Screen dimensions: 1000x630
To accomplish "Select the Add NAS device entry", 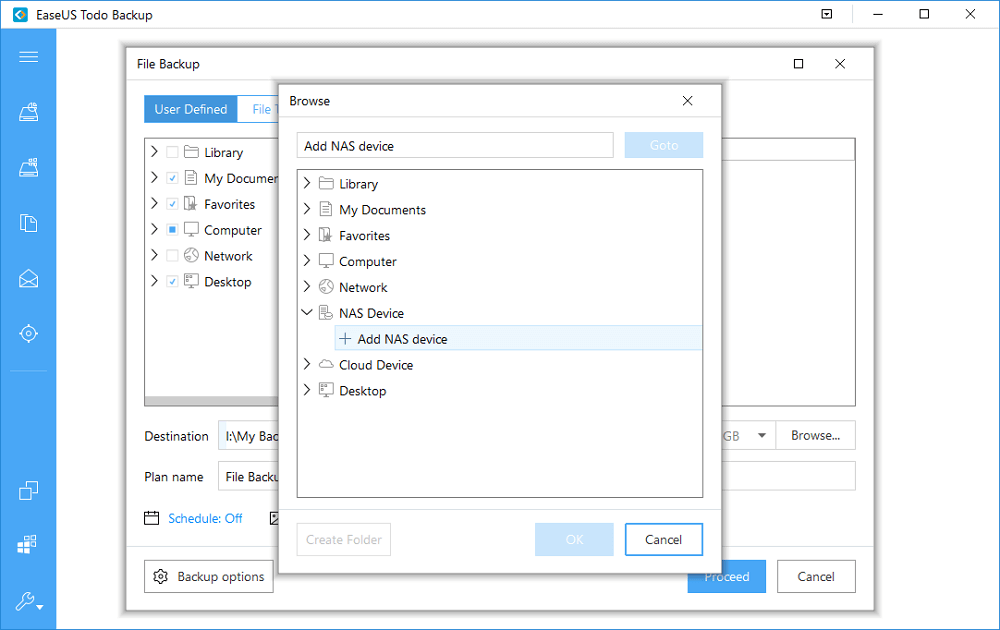I will click(x=518, y=339).
